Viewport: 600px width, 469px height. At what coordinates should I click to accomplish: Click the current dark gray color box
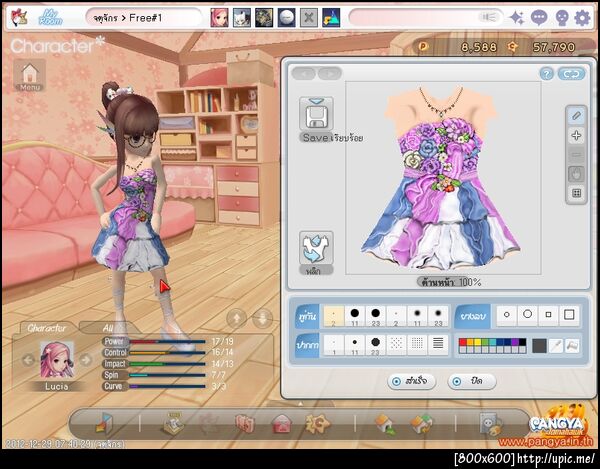[539, 346]
